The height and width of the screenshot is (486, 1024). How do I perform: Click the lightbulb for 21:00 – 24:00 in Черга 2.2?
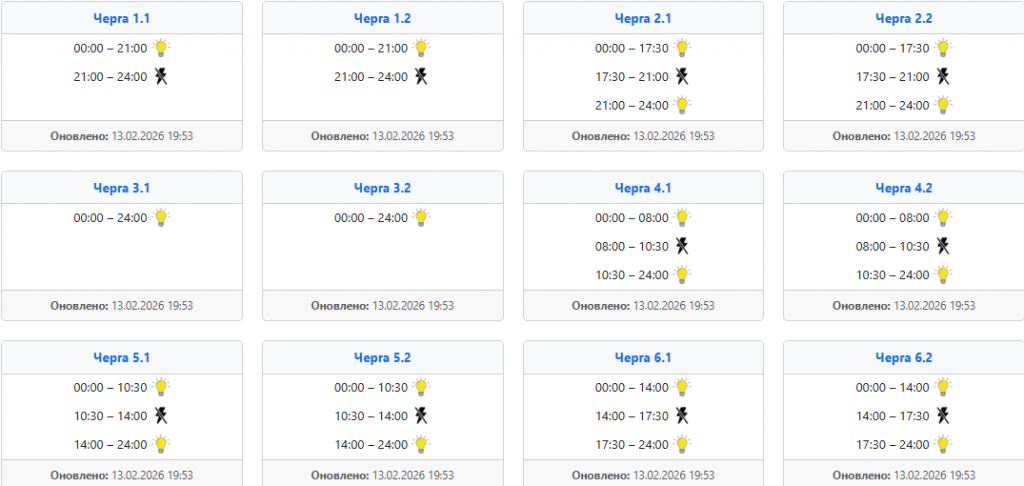pos(943,105)
